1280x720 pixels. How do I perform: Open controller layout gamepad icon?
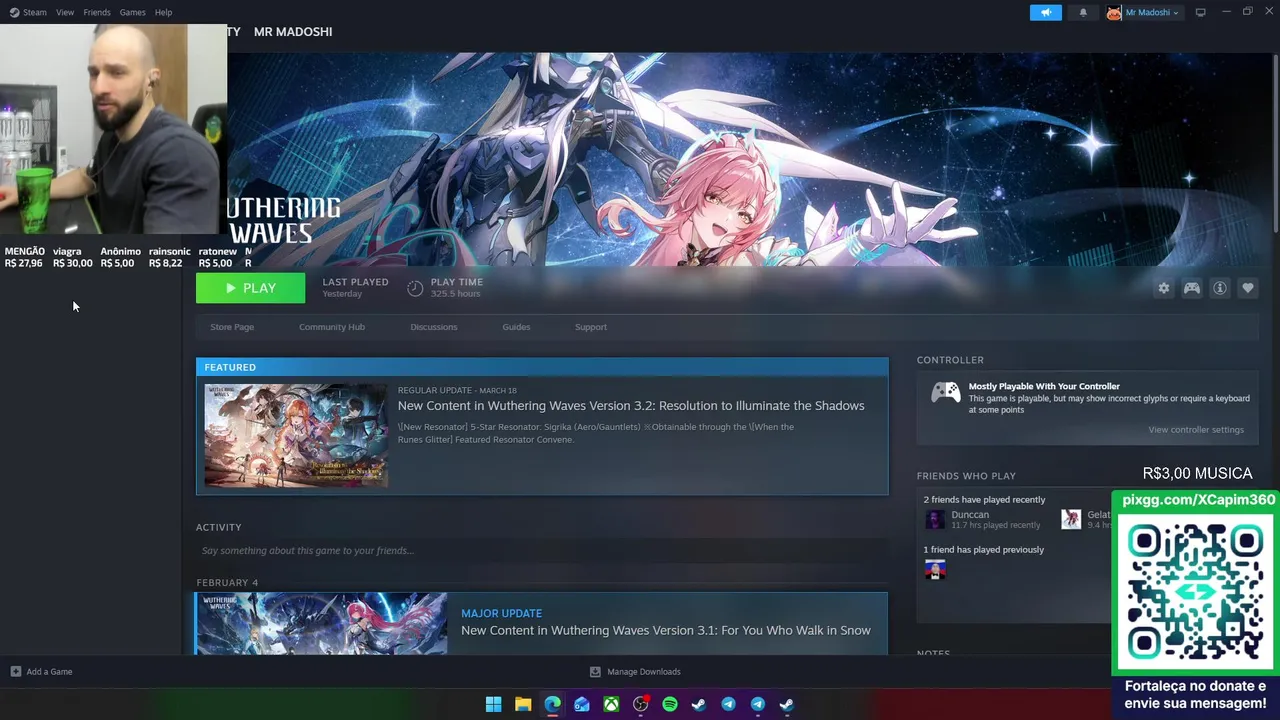pos(1192,288)
